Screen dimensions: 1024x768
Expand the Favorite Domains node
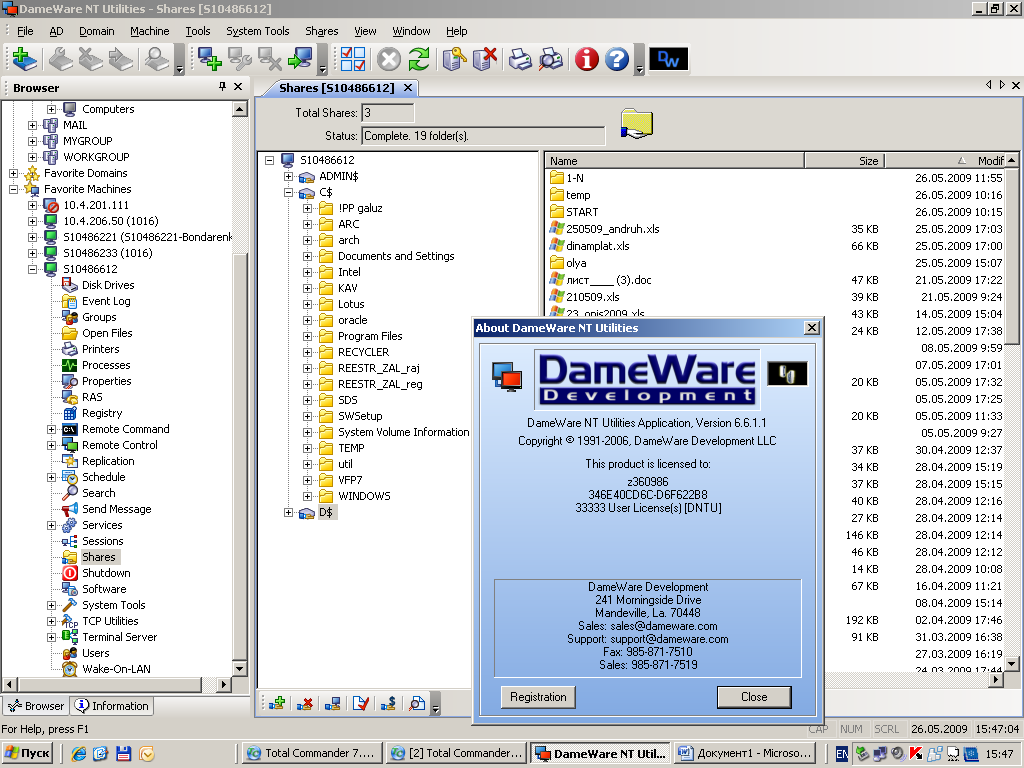tap(14, 173)
